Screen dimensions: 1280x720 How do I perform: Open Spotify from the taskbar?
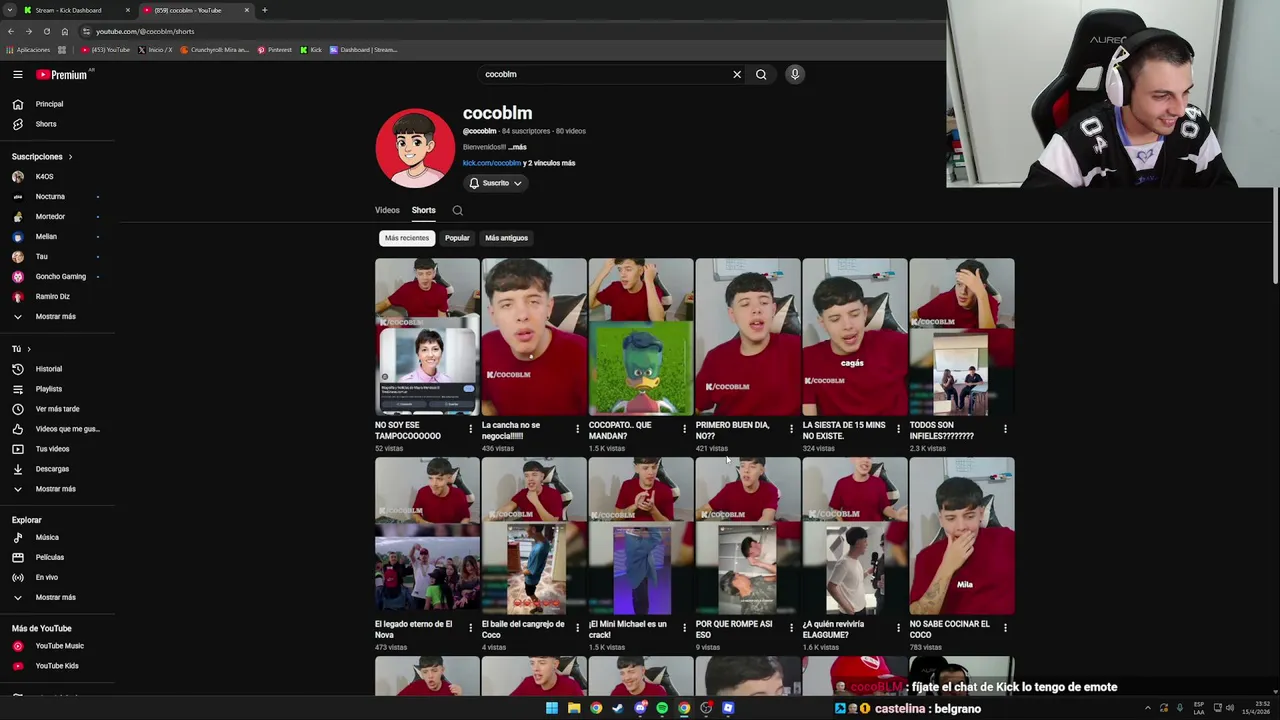pyautogui.click(x=662, y=708)
